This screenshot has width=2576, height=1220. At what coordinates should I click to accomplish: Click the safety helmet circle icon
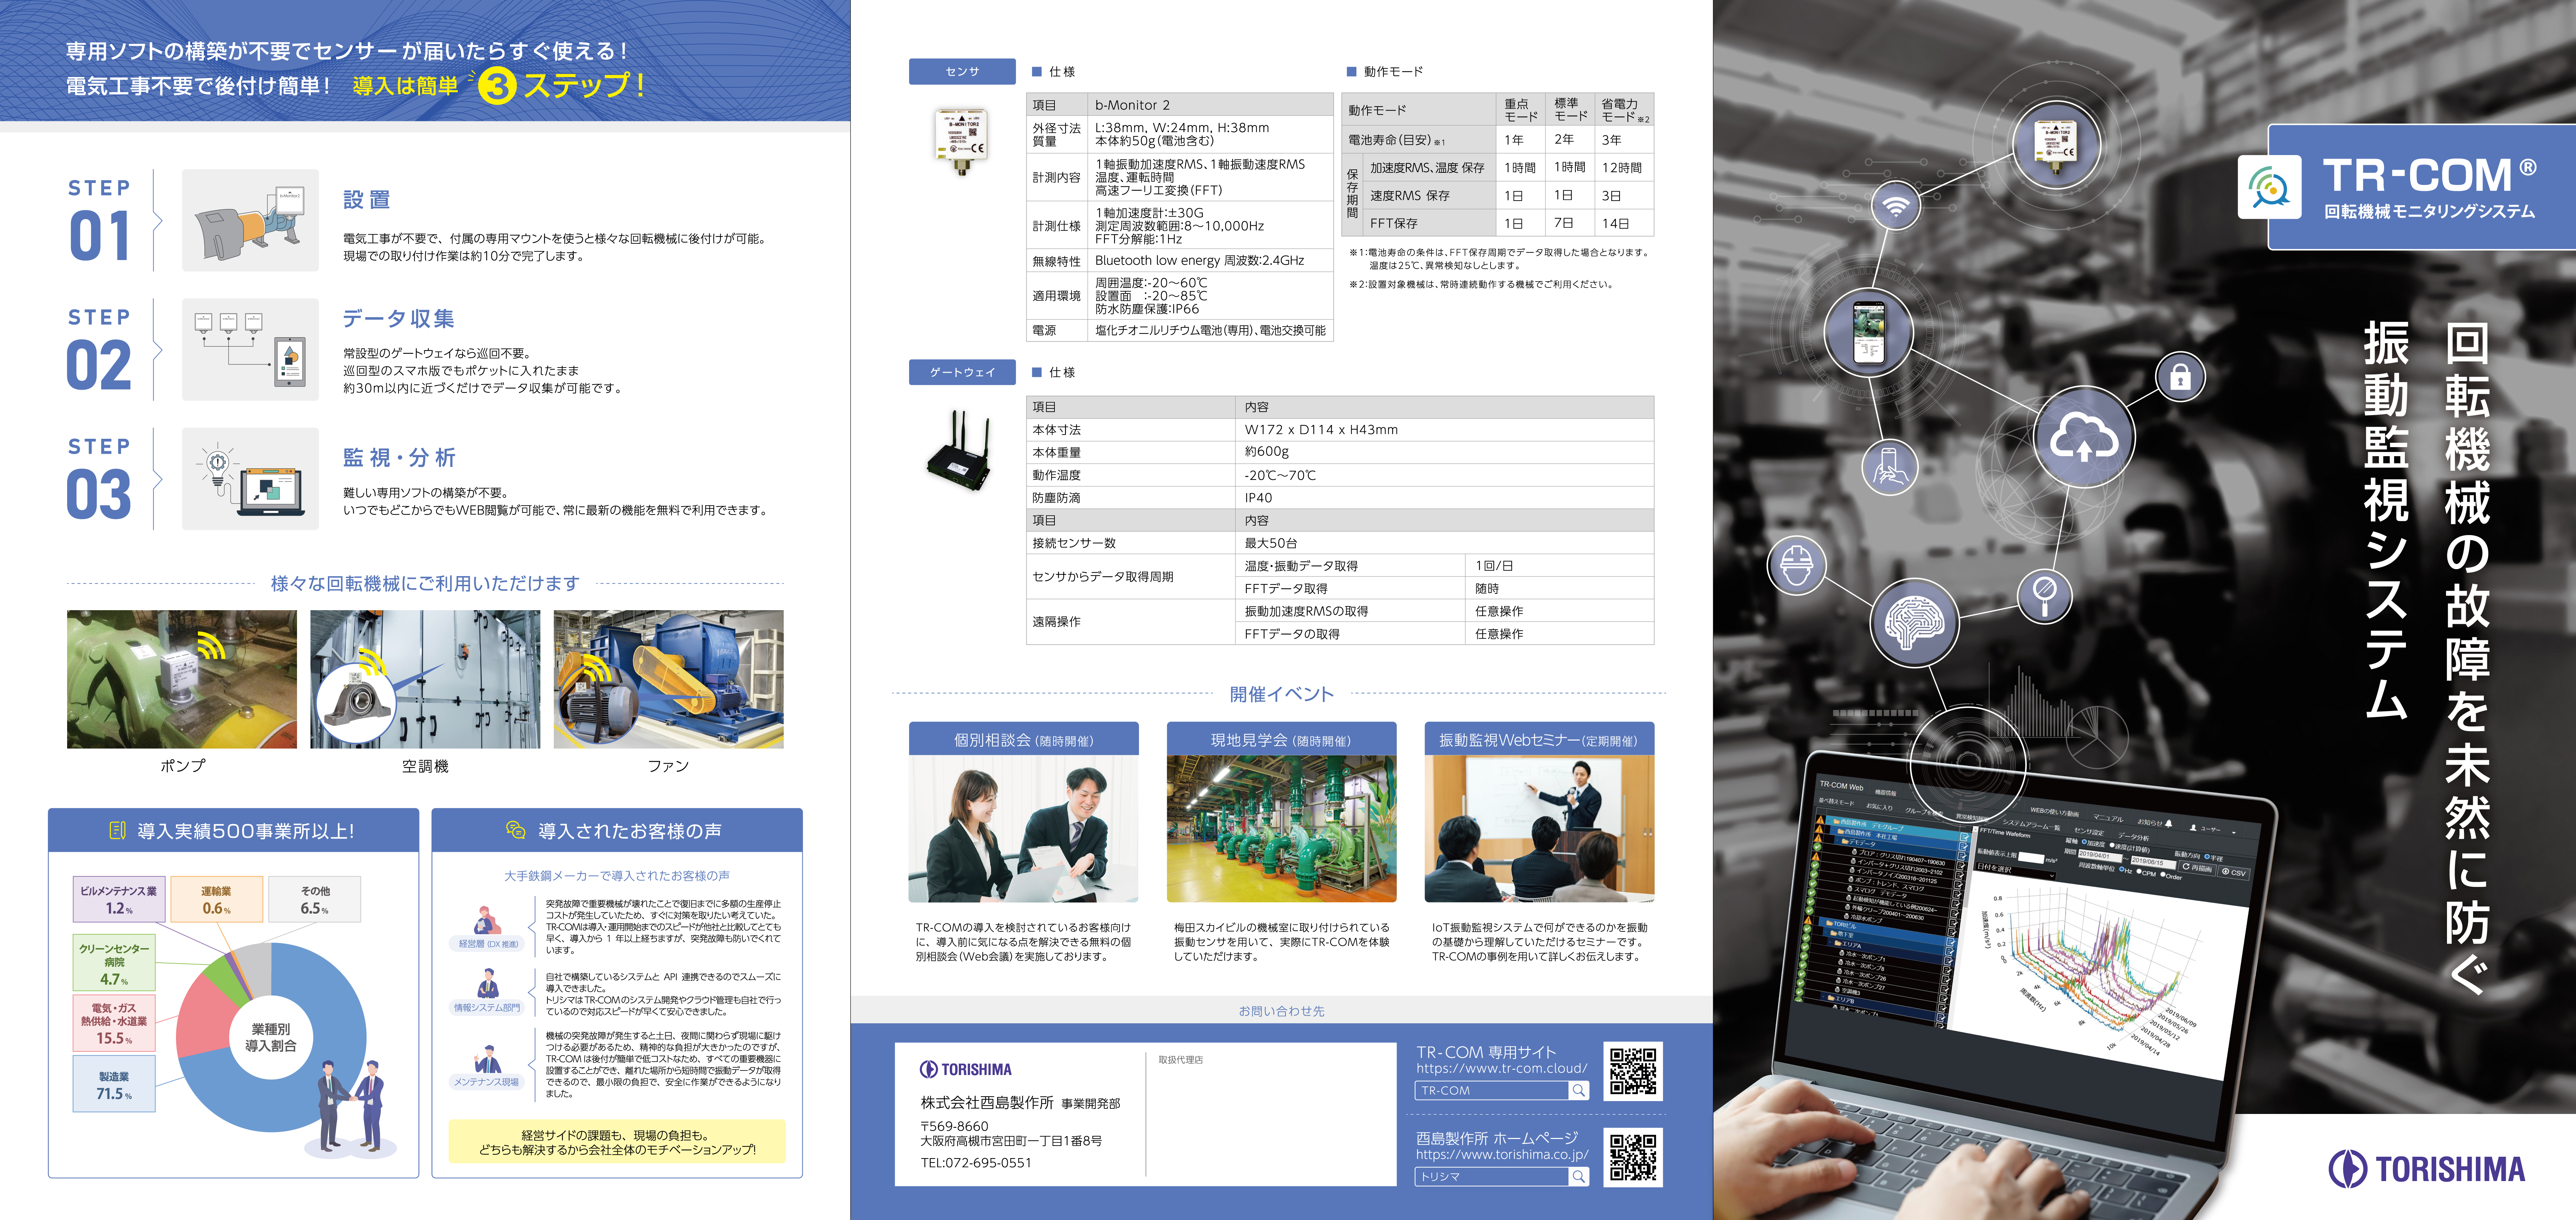(1797, 565)
